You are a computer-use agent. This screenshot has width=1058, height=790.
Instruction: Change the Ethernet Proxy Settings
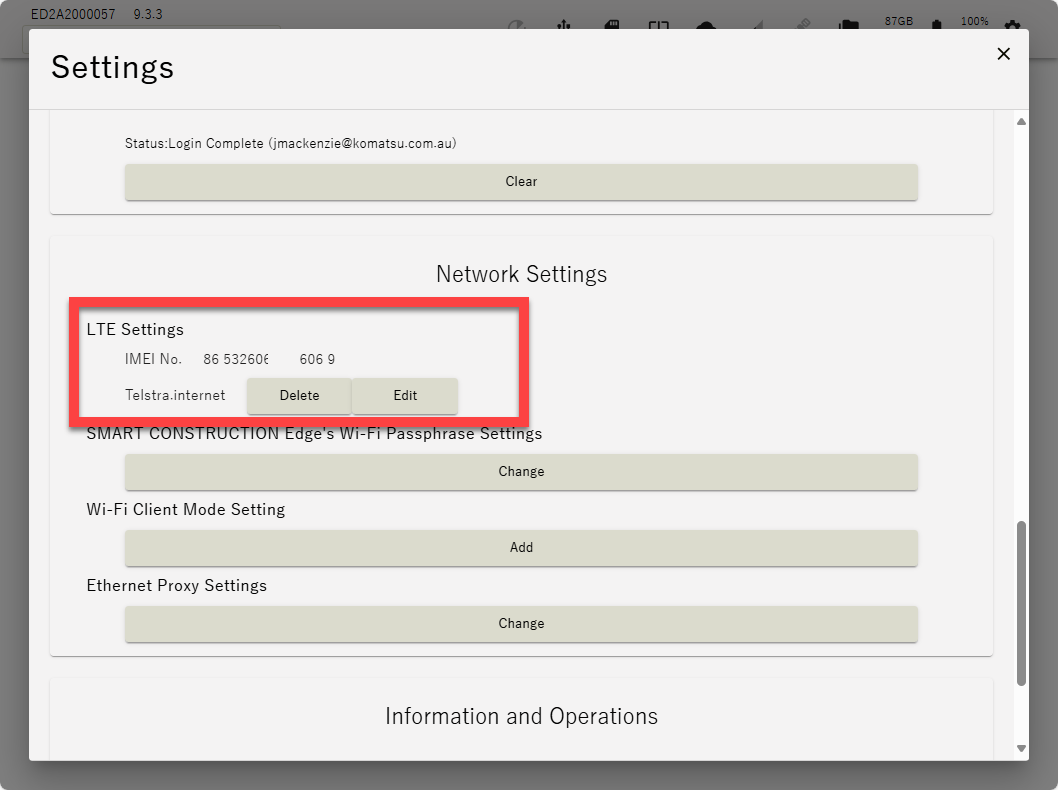pos(521,623)
